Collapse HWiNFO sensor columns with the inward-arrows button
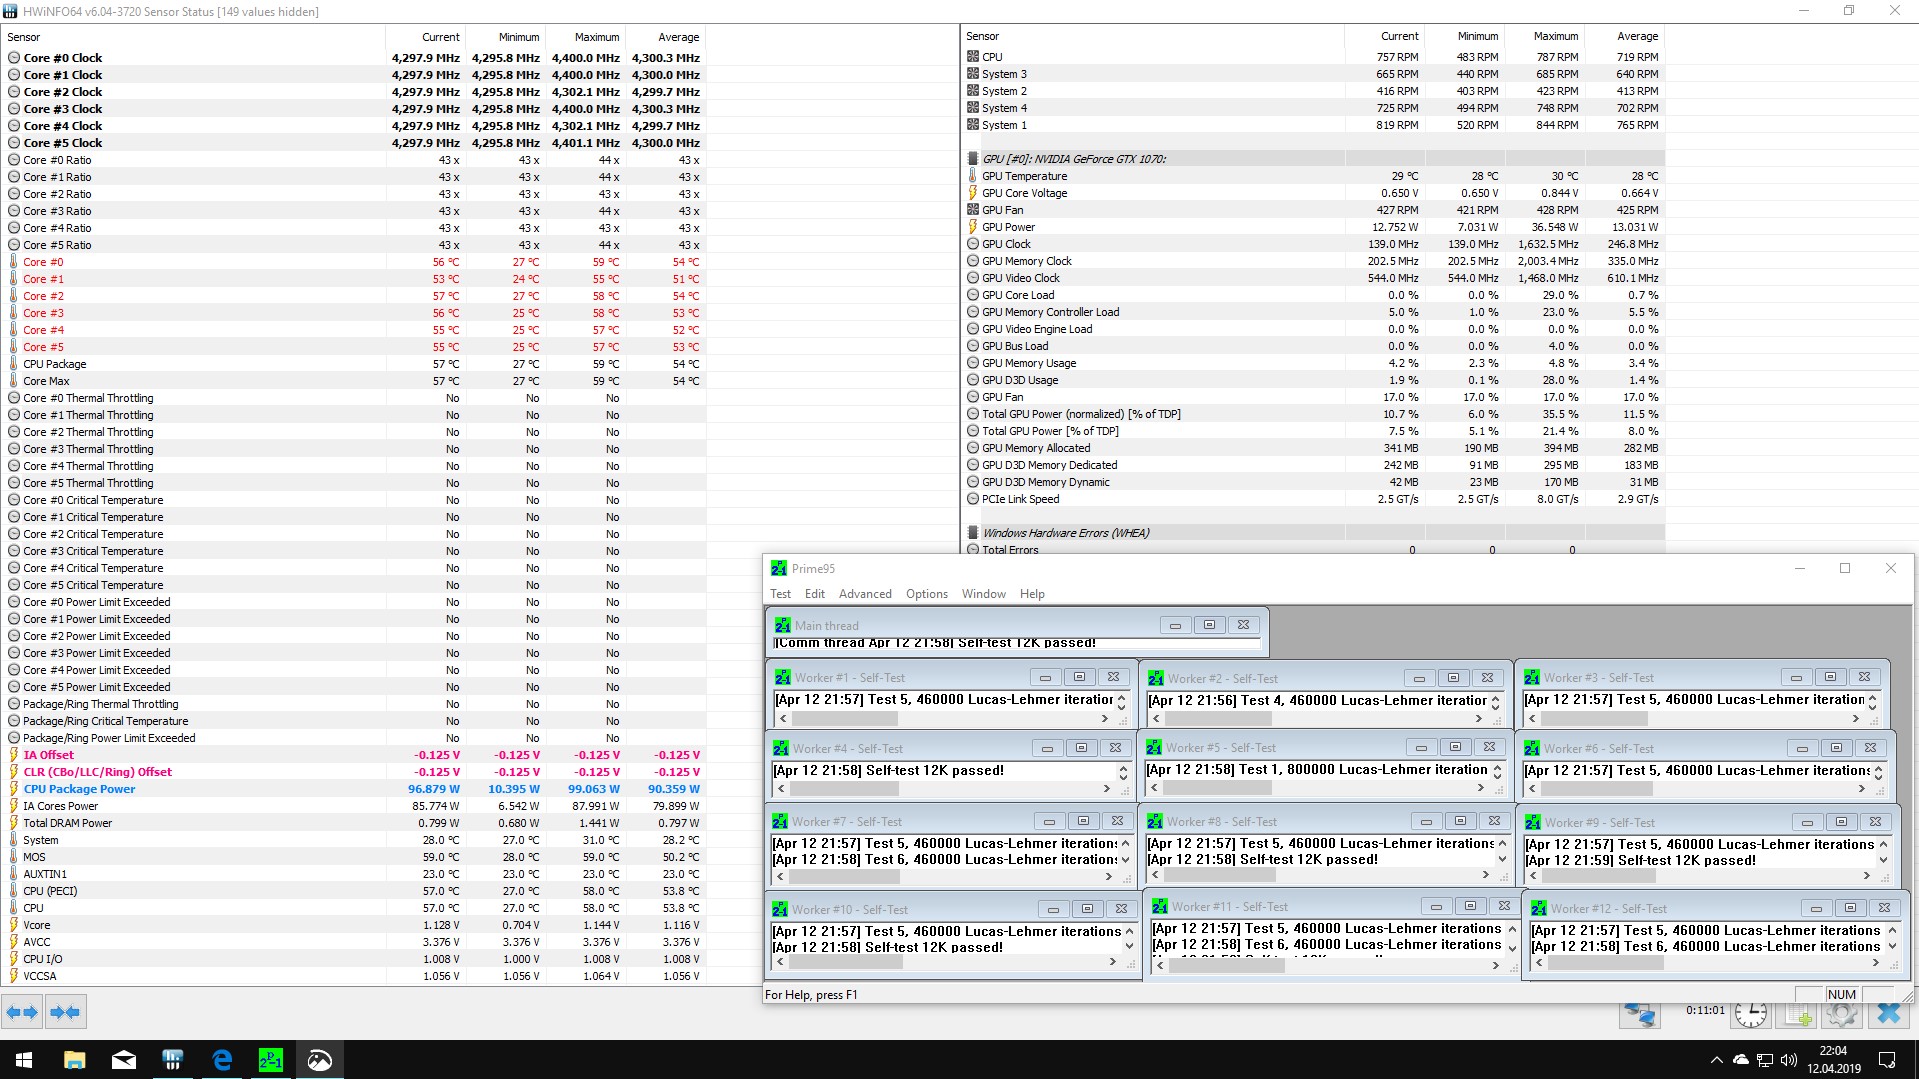Screen dimensions: 1919x1079 pyautogui.click(x=65, y=1013)
